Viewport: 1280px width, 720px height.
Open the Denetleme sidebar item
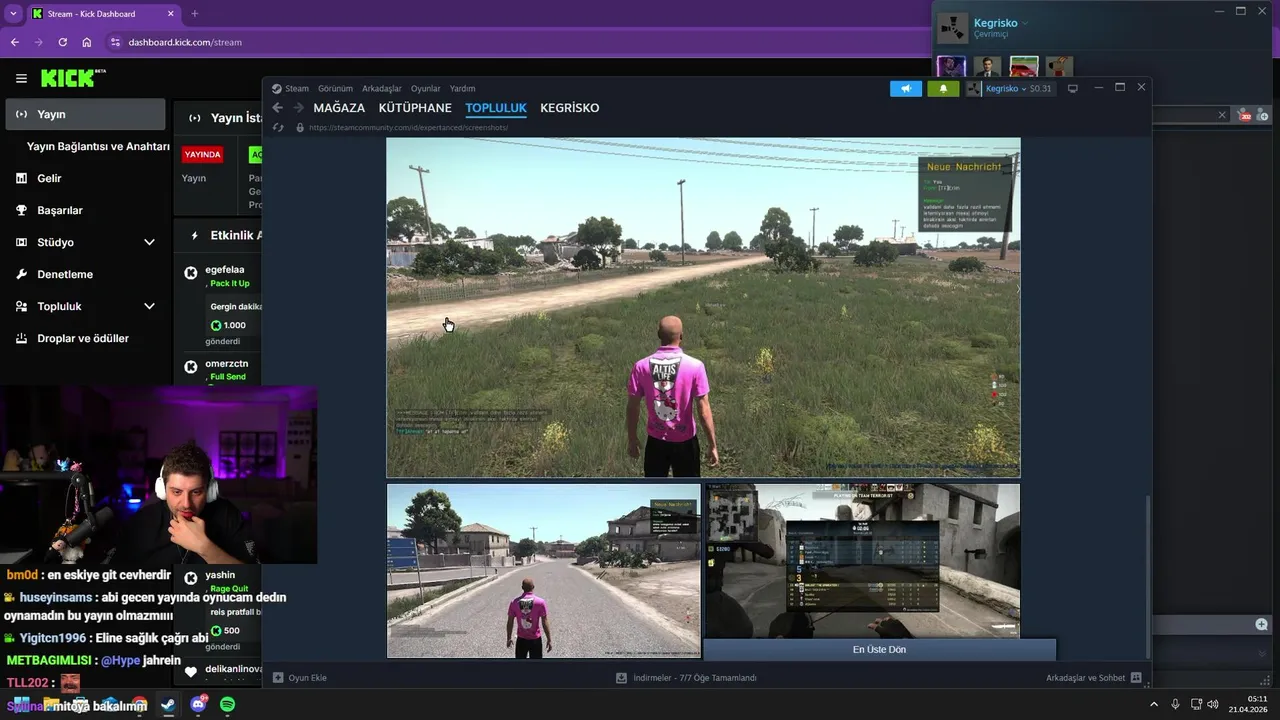coord(85,274)
